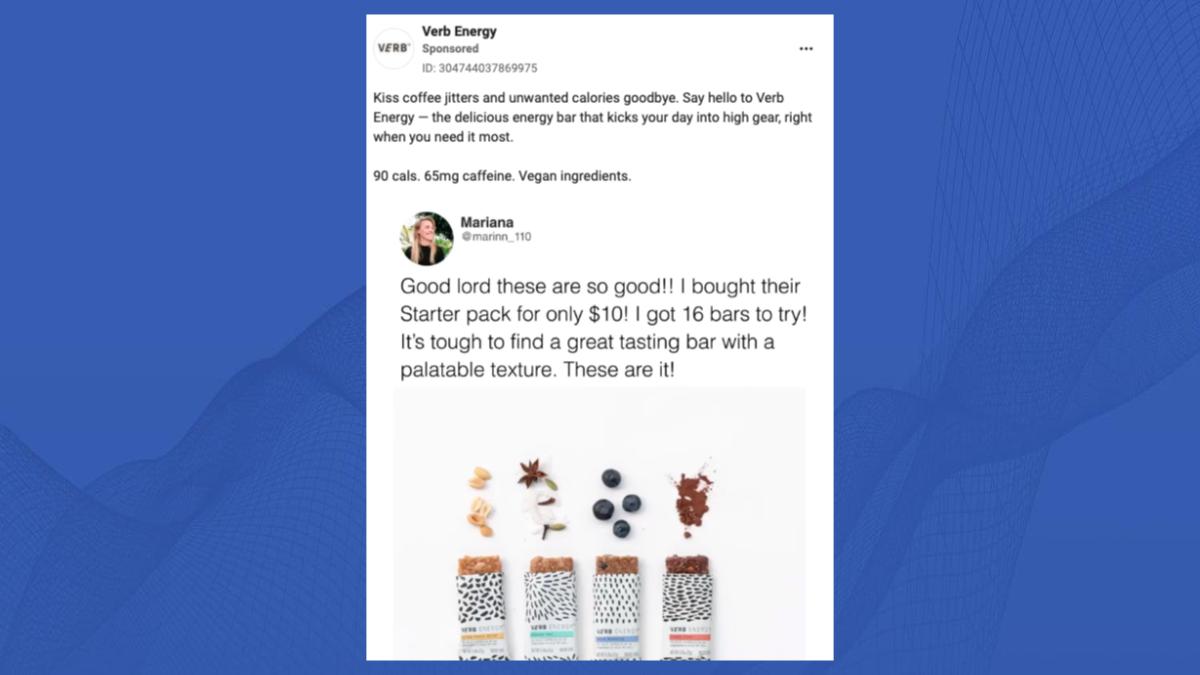Select the energy bar with the red label
The image size is (1200, 675).
pos(688,607)
